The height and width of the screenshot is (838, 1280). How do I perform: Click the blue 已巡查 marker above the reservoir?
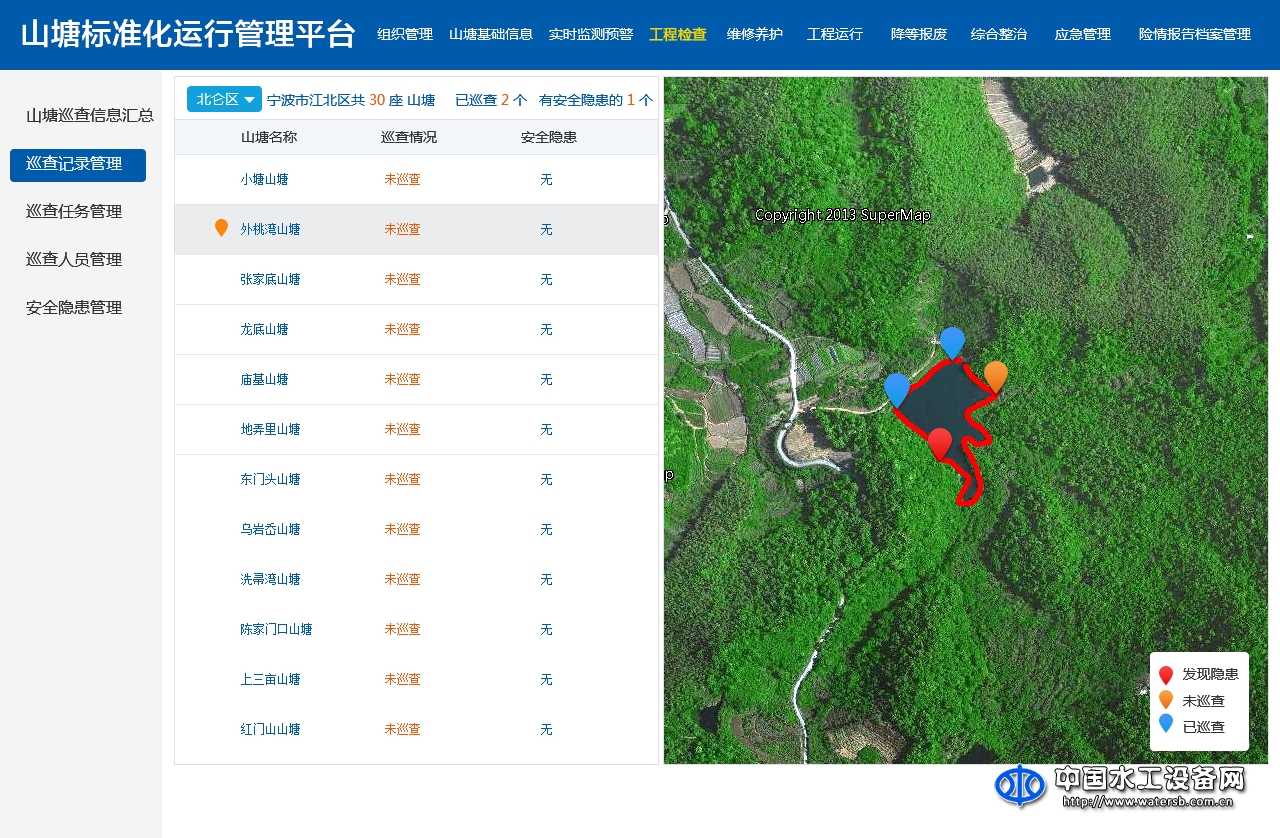pos(951,342)
